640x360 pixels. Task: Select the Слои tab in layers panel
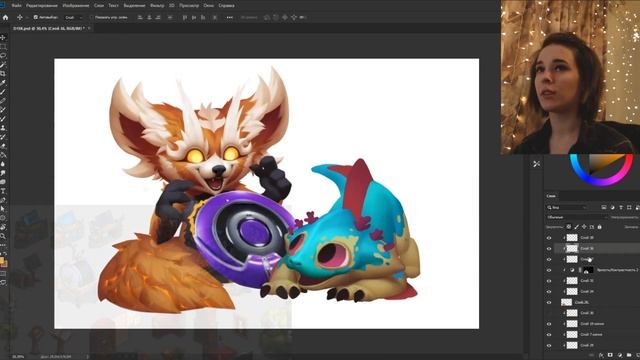[551, 196]
